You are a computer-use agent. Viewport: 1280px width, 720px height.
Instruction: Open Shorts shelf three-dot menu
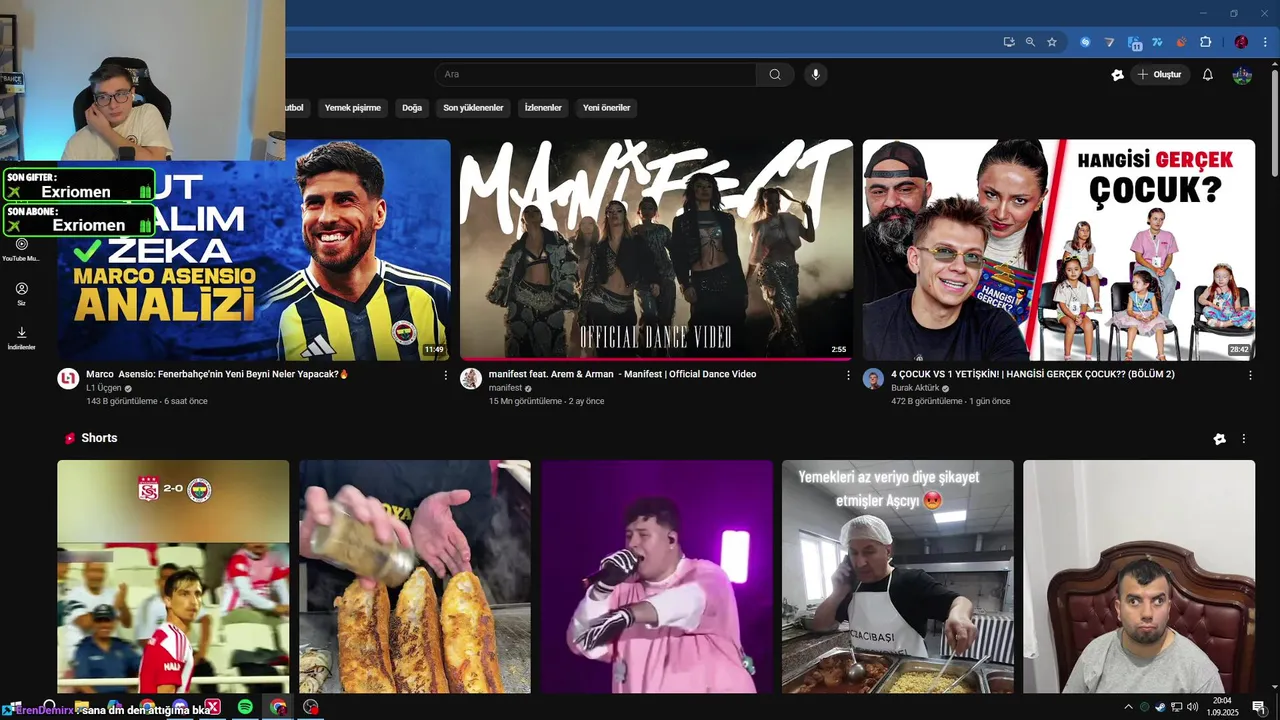tap(1244, 438)
